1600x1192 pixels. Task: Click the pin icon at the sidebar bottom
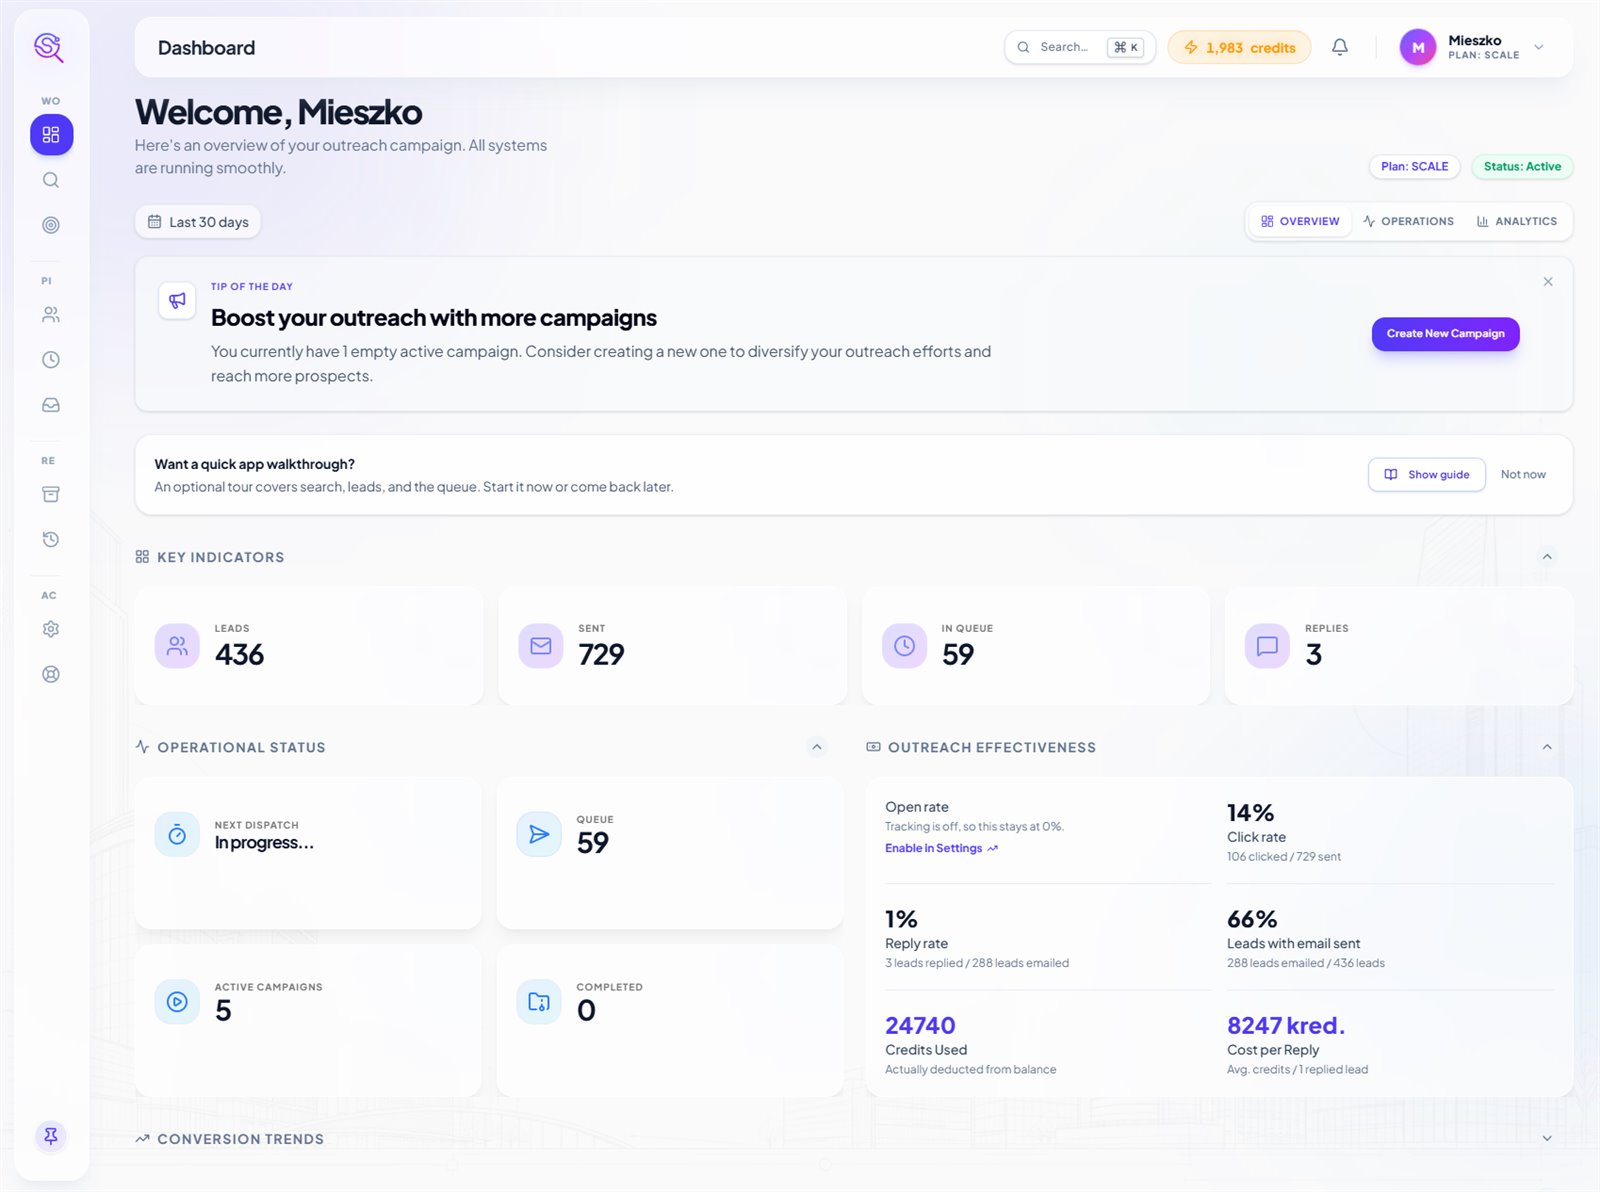[x=51, y=1136]
